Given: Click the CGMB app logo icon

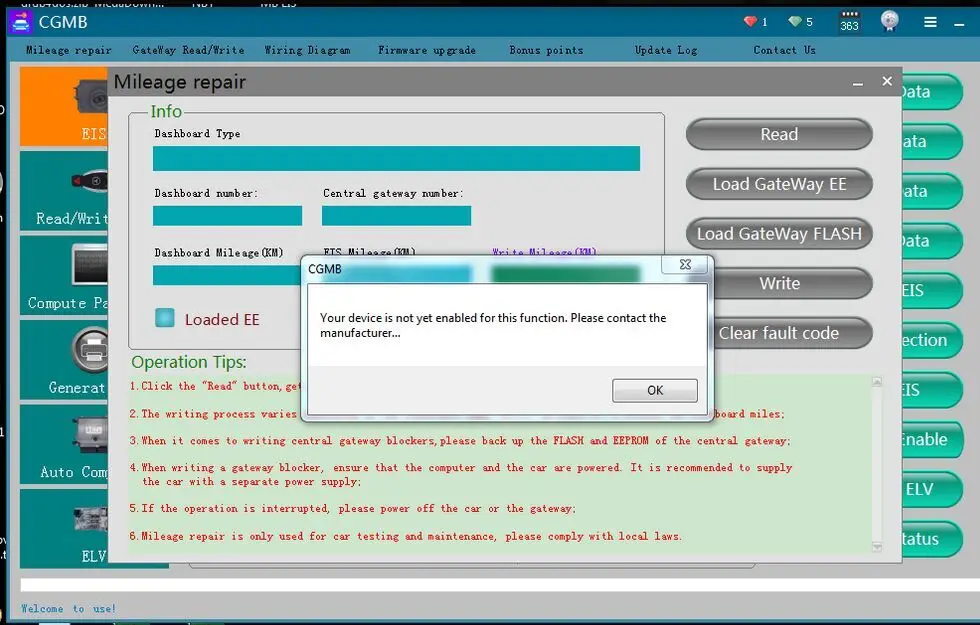Looking at the screenshot, I should (21, 22).
